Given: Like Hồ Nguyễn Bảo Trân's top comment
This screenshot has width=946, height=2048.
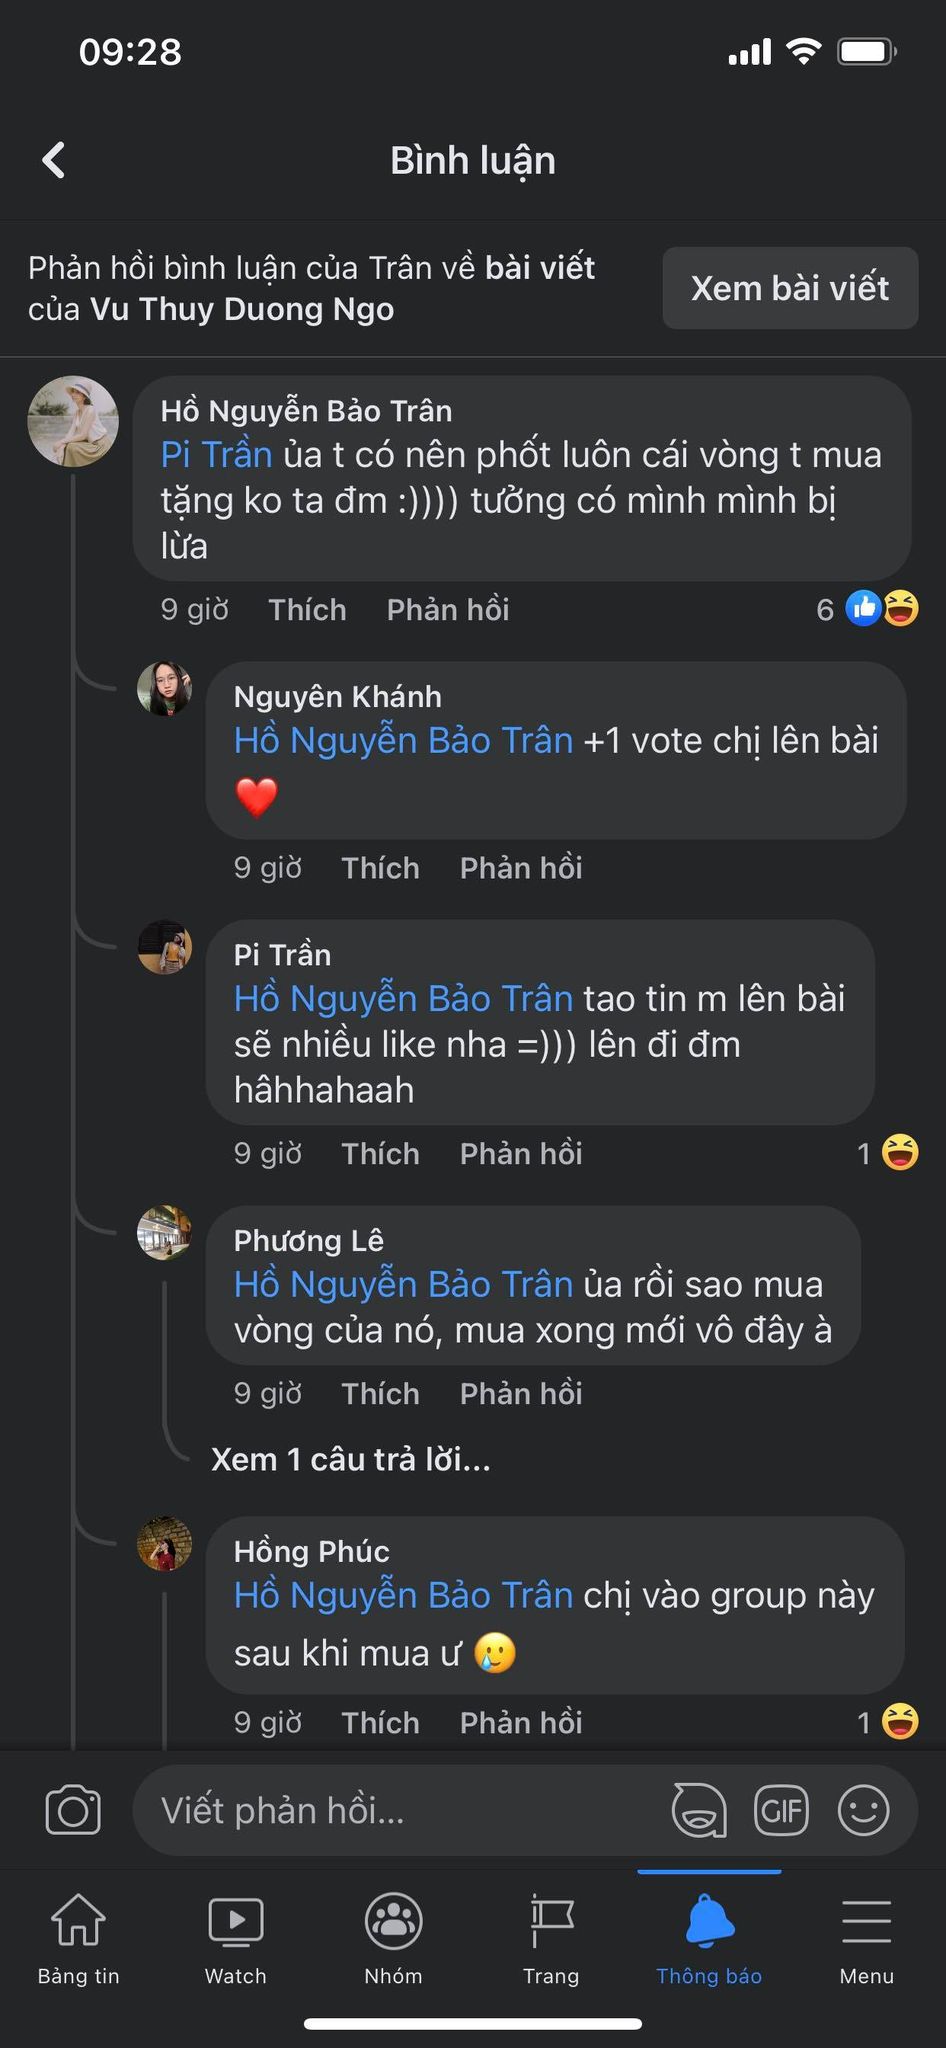Looking at the screenshot, I should point(307,610).
